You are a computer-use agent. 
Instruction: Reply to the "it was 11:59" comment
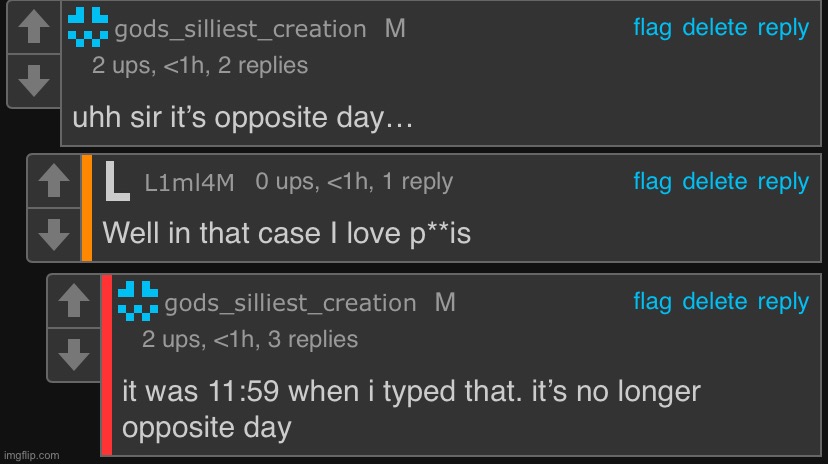tap(782, 302)
